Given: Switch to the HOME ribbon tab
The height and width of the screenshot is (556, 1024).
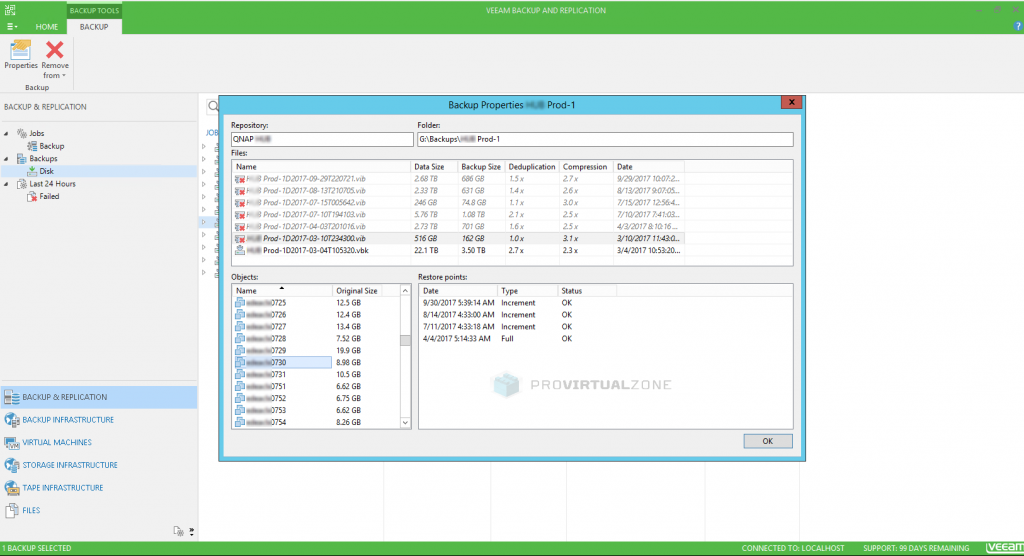Looking at the screenshot, I should click(x=46, y=27).
